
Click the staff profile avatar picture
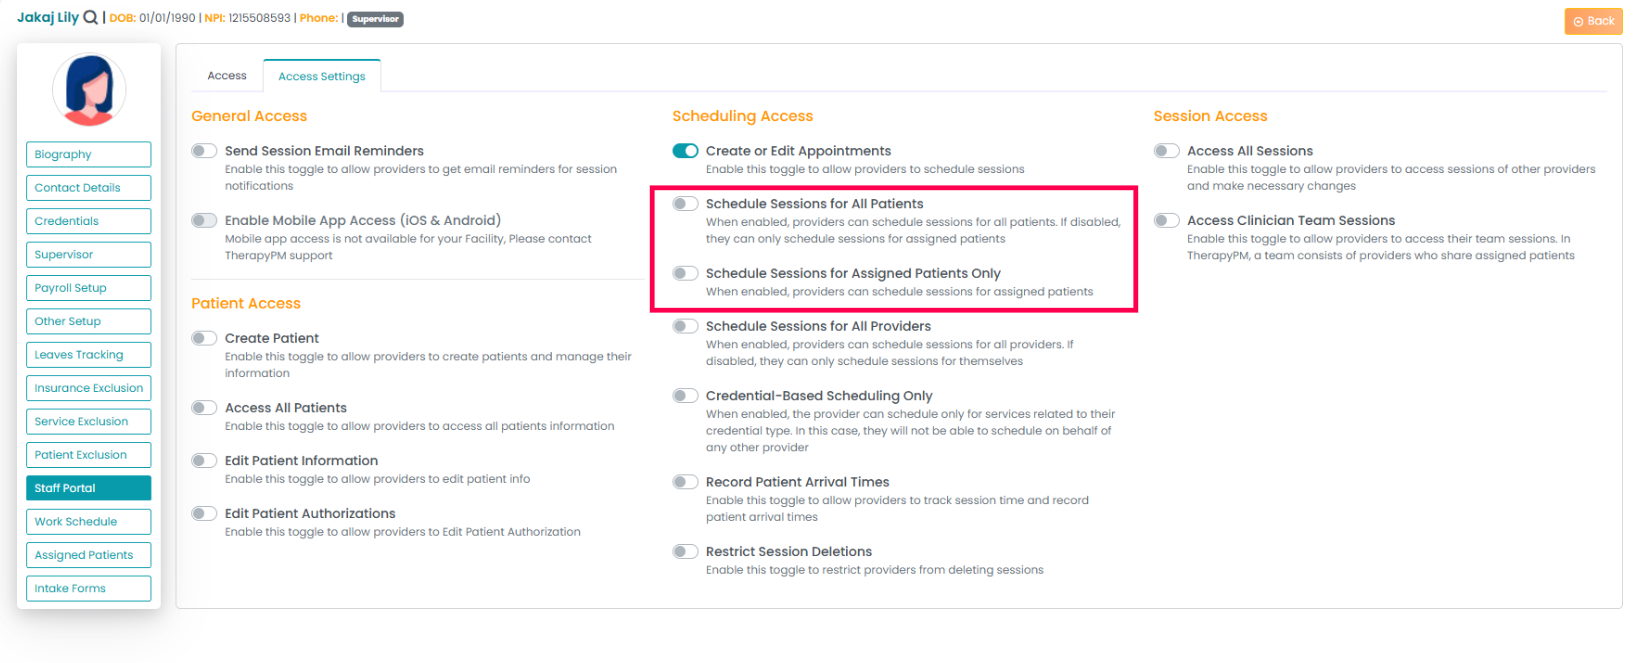(89, 90)
